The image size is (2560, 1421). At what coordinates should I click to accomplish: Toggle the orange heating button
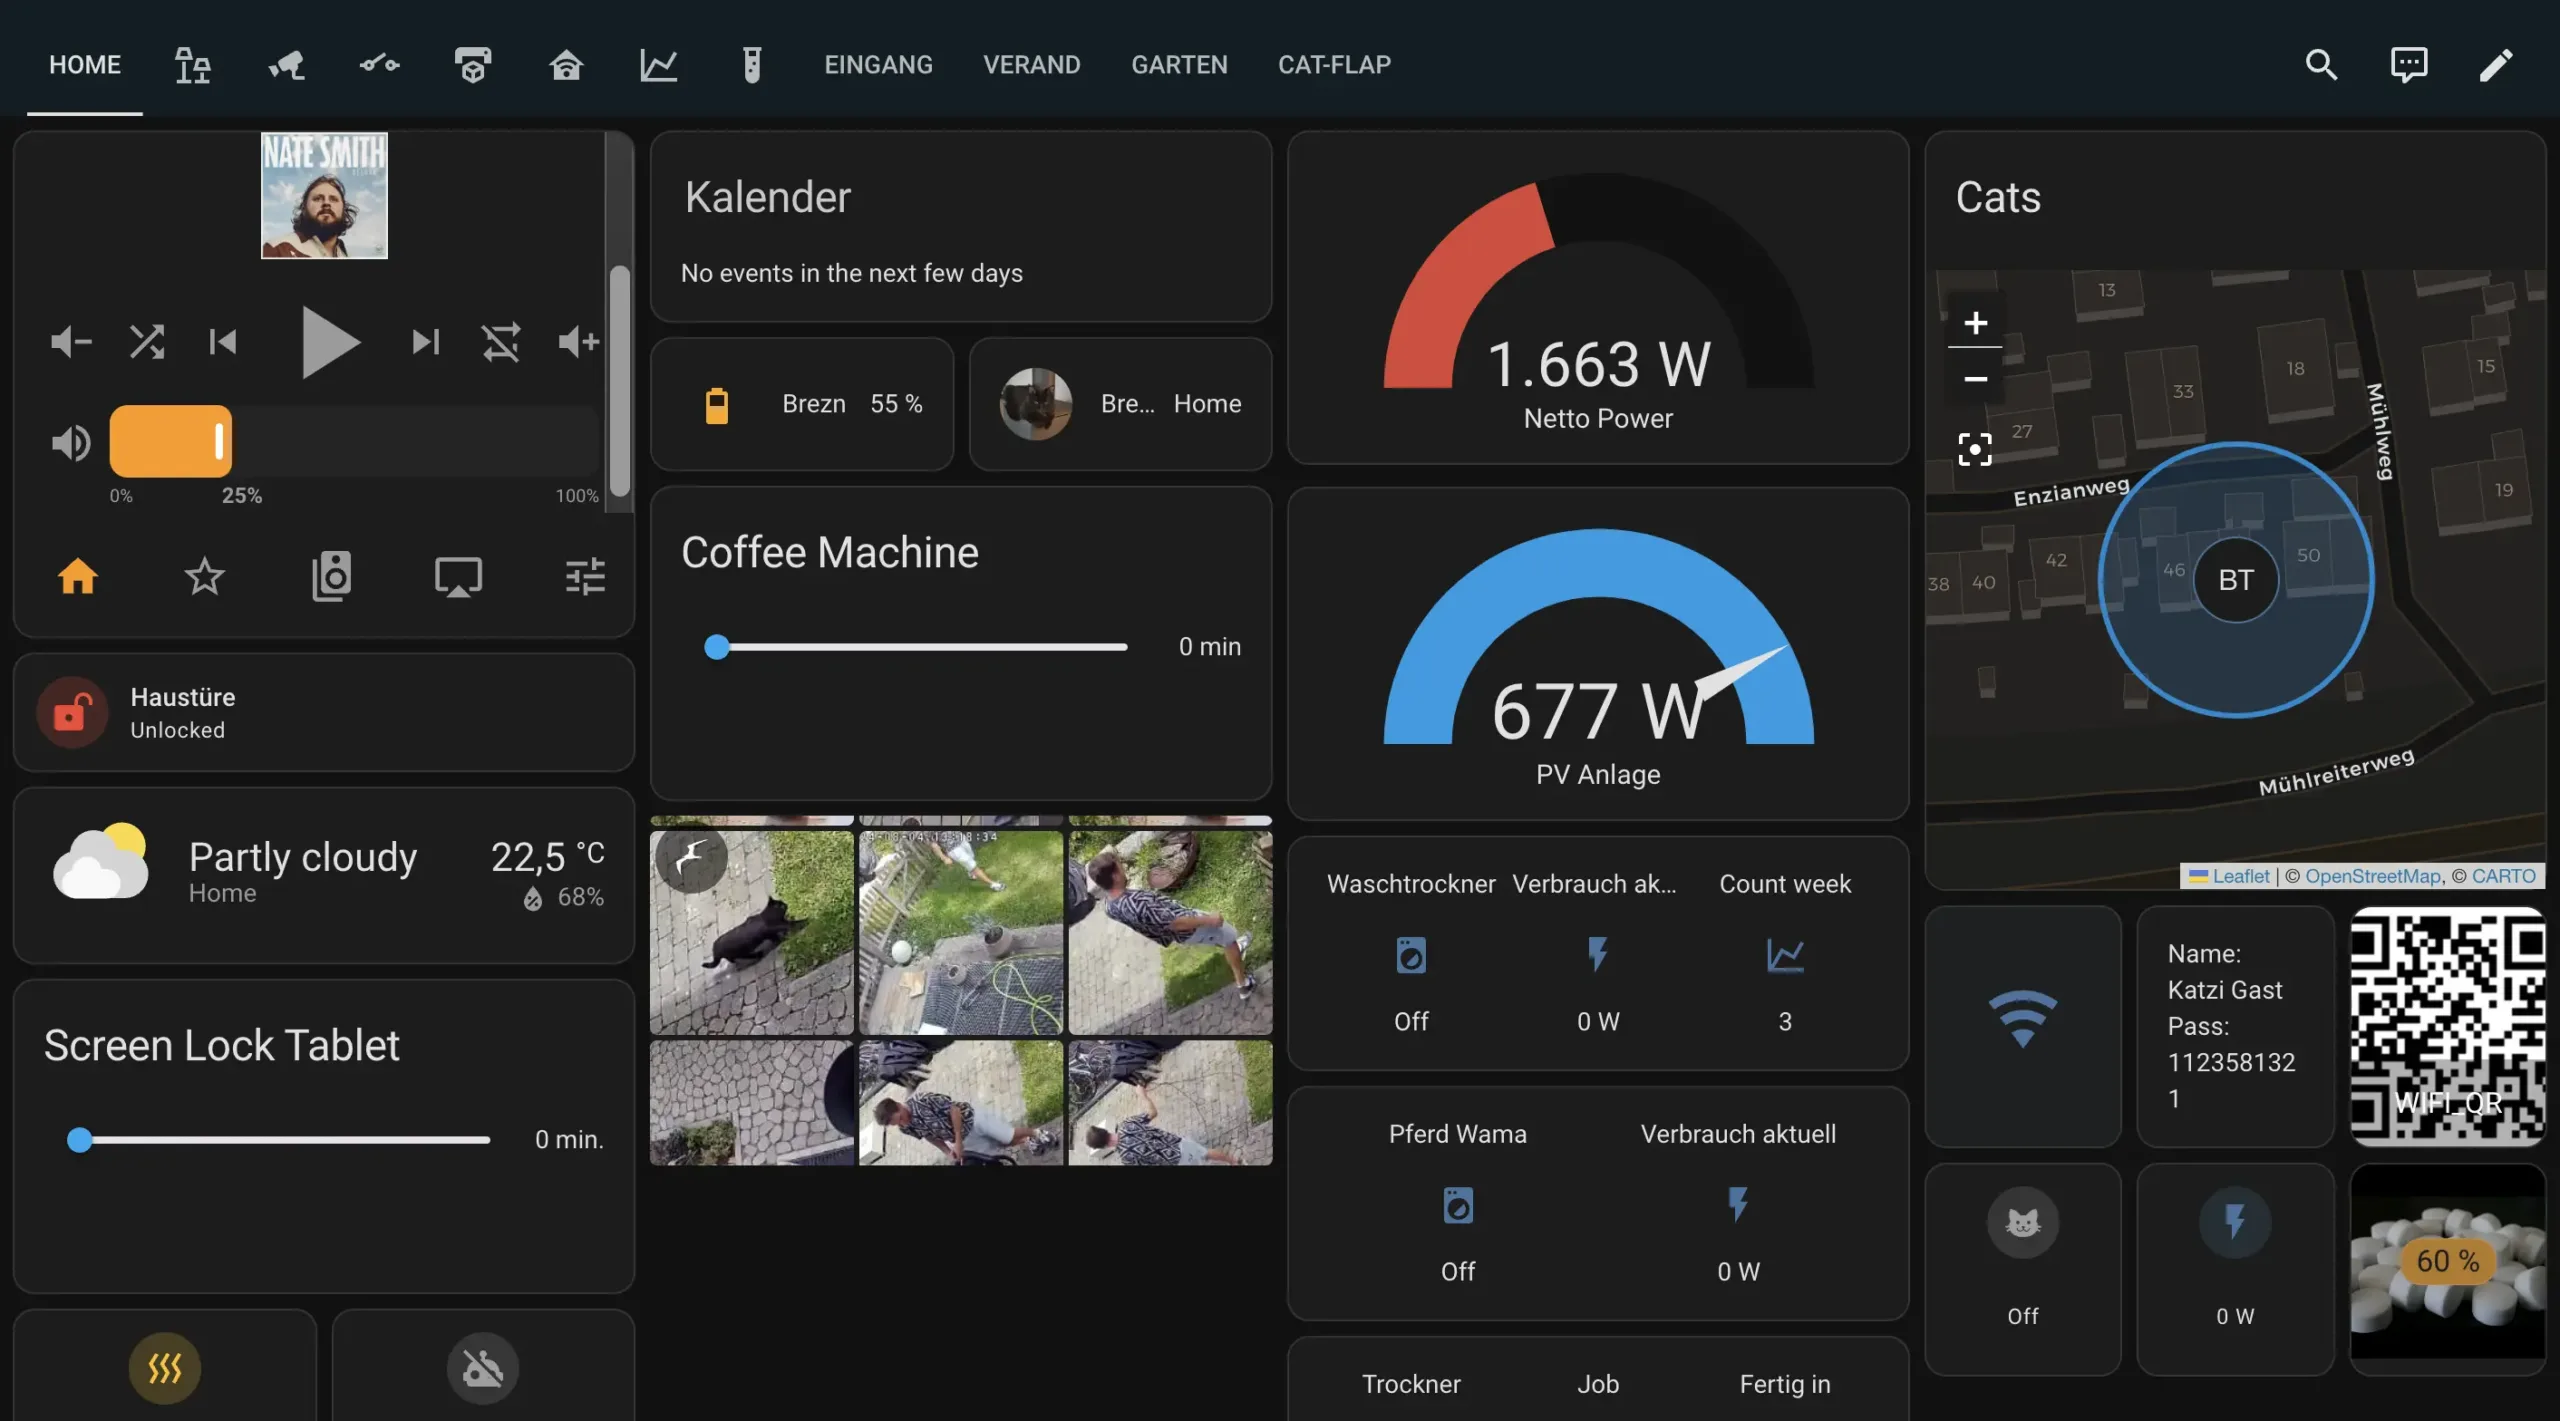click(165, 1368)
